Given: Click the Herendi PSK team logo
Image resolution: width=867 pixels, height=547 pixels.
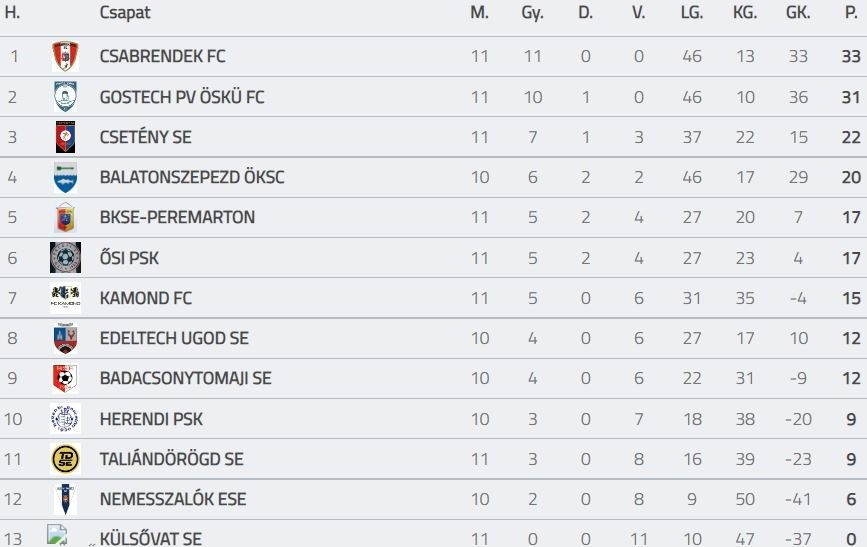Looking at the screenshot, I should (65, 419).
